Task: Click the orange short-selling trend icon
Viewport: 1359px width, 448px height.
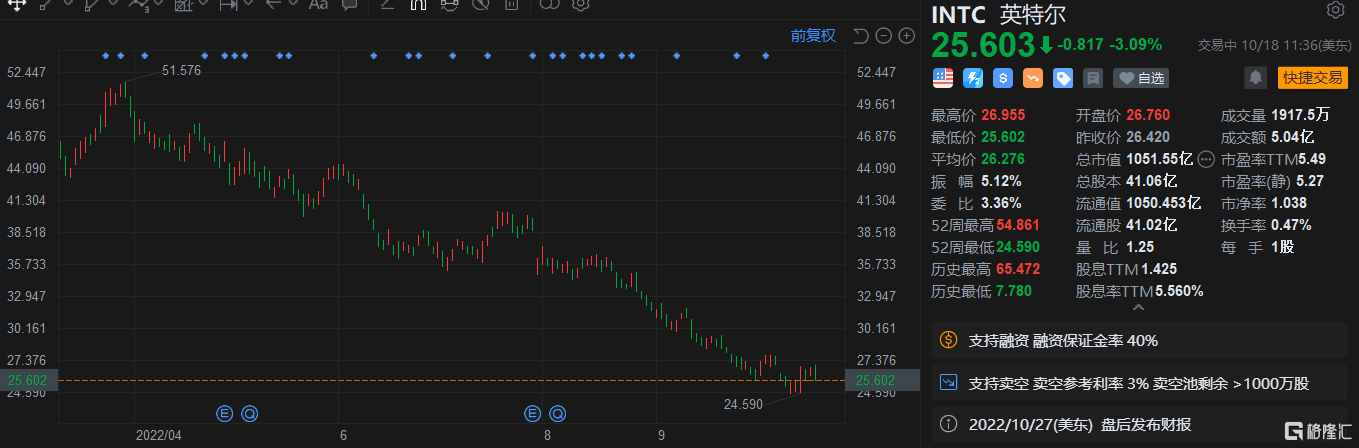Action: click(1033, 77)
